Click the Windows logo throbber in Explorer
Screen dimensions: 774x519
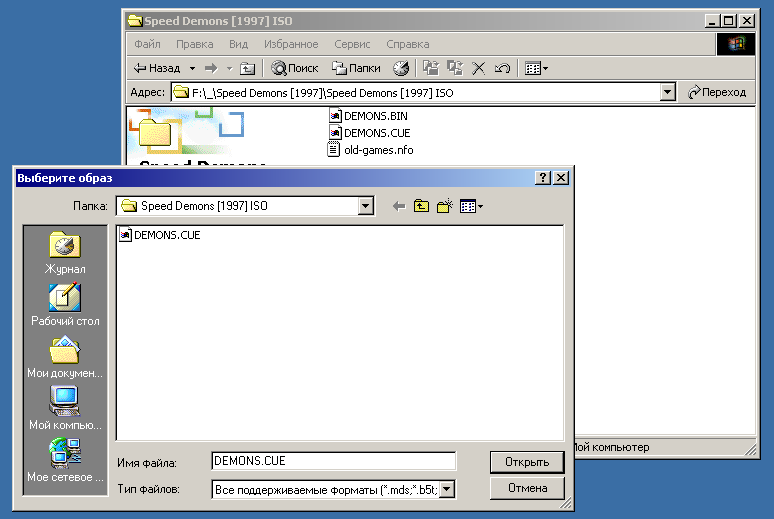click(735, 44)
